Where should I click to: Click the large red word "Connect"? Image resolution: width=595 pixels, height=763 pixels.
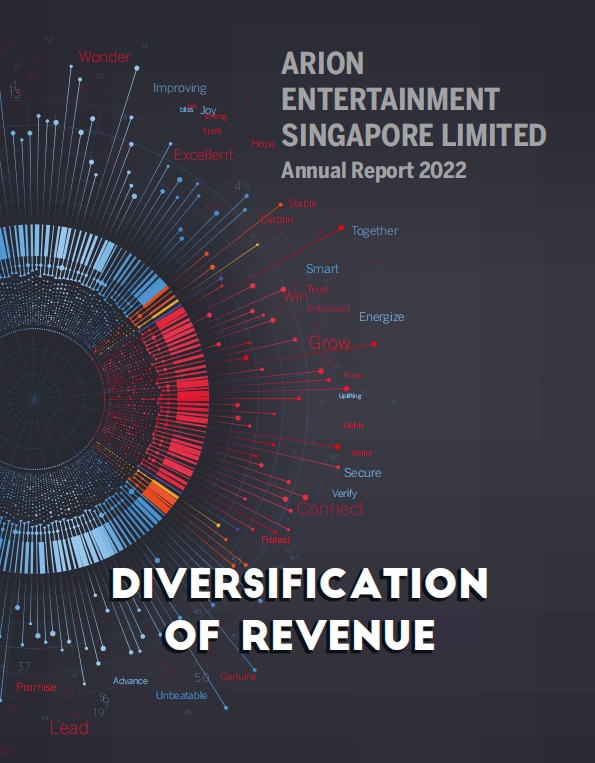click(x=330, y=509)
